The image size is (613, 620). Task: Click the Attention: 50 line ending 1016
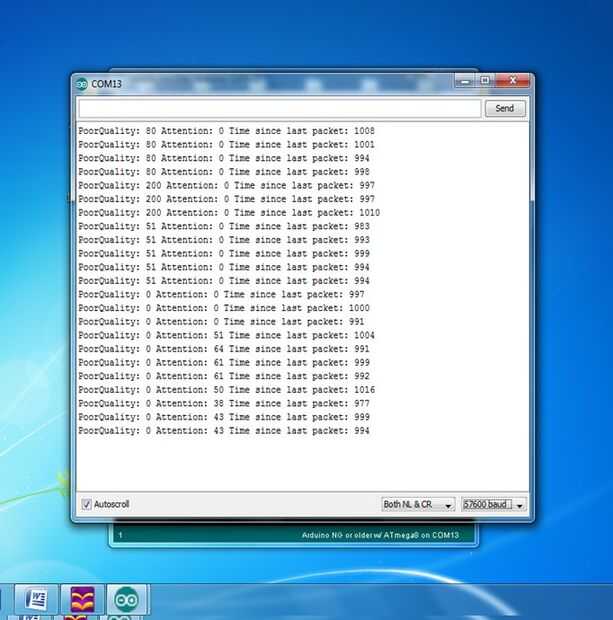click(x=226, y=390)
